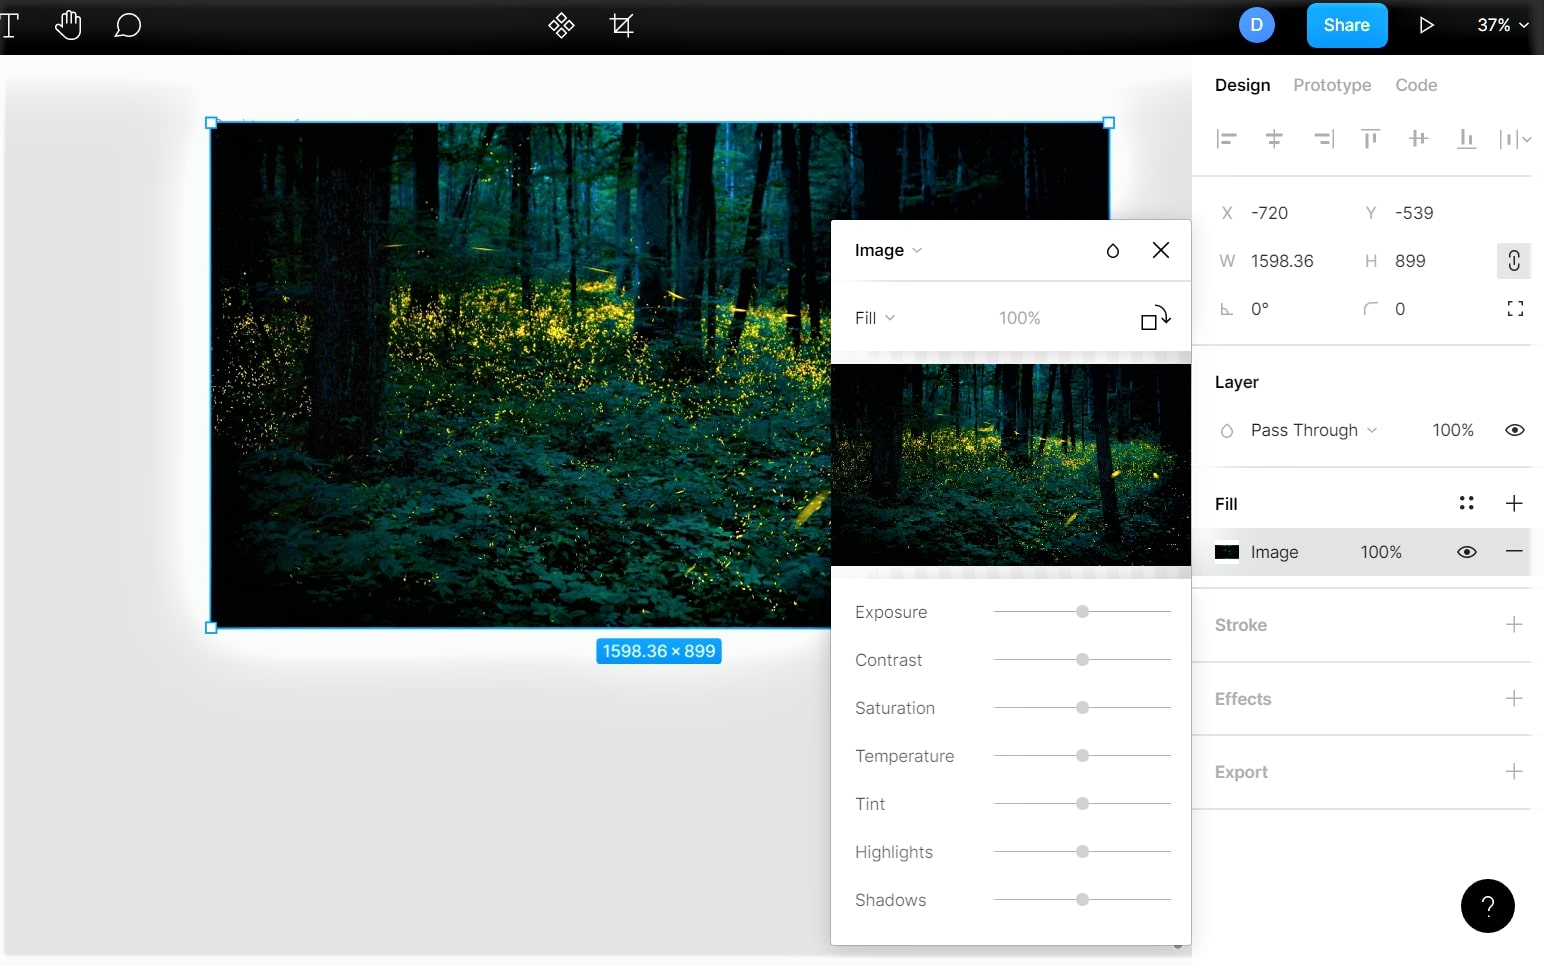Click the Share button
The width and height of the screenshot is (1544, 966).
1347,25
